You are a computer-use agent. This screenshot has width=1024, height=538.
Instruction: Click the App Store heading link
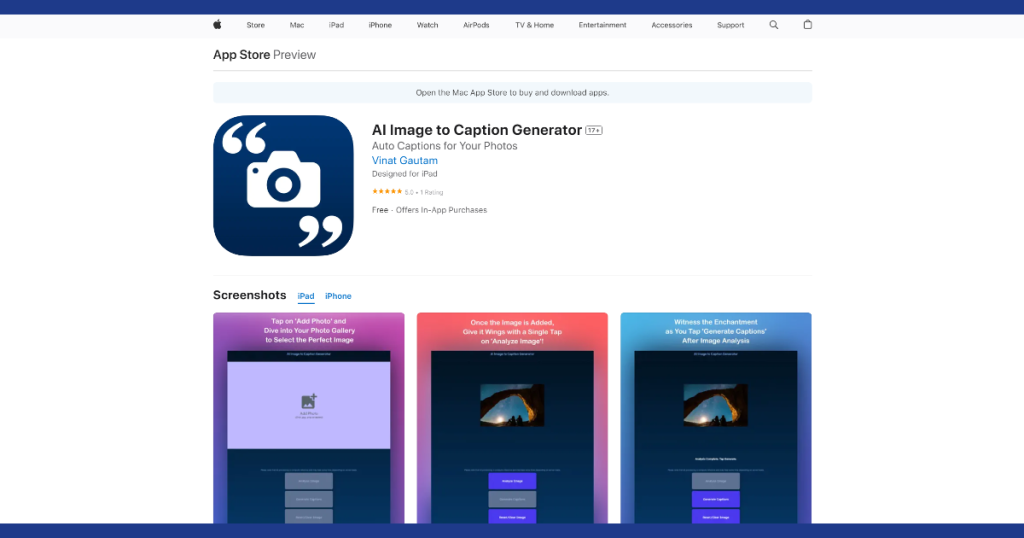[242, 55]
